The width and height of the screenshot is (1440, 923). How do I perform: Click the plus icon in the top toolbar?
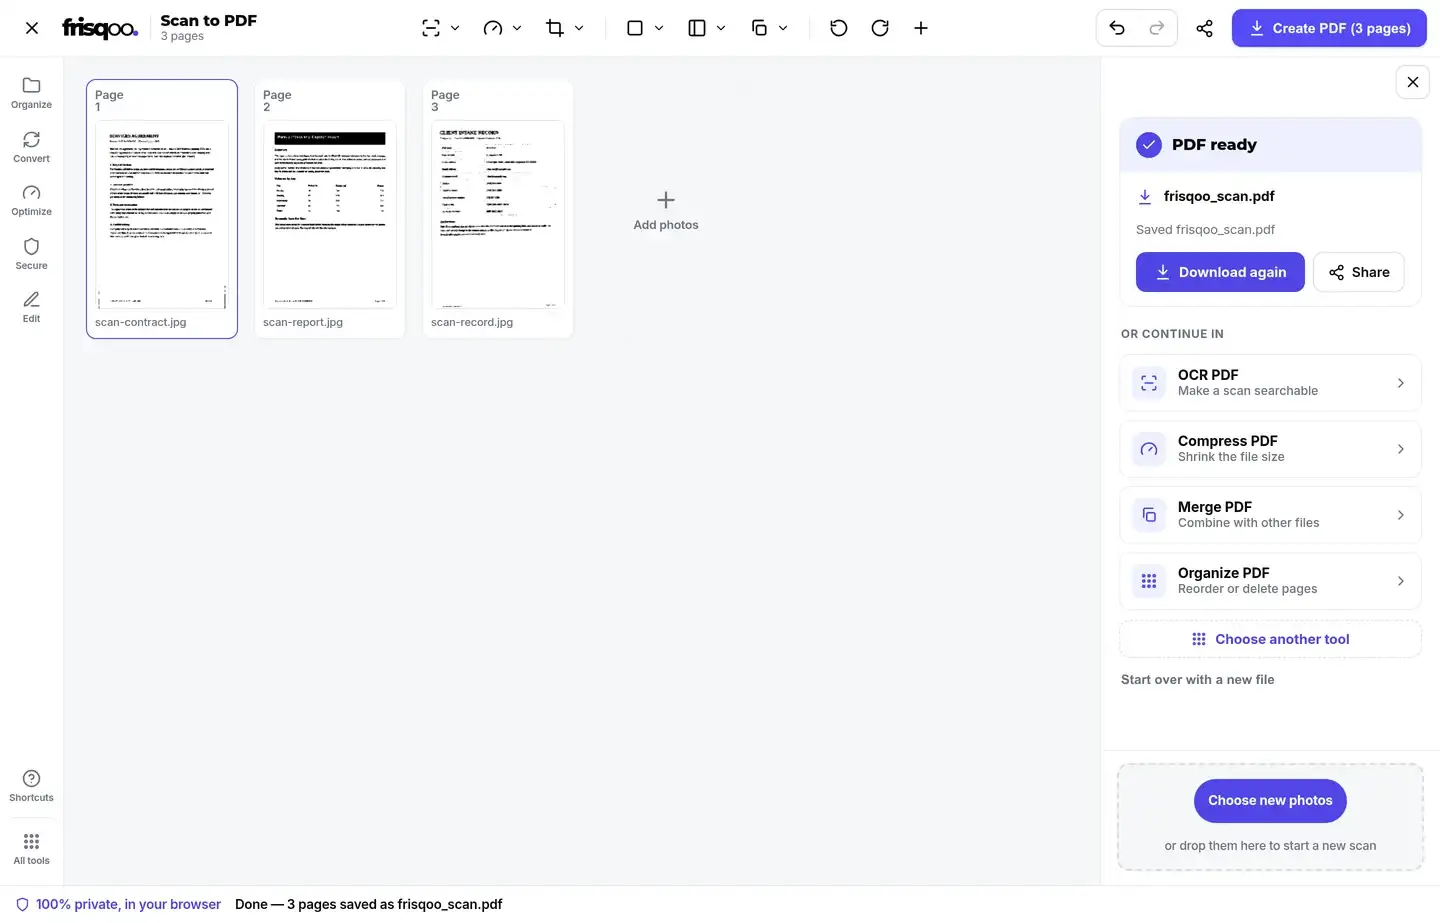click(x=921, y=28)
